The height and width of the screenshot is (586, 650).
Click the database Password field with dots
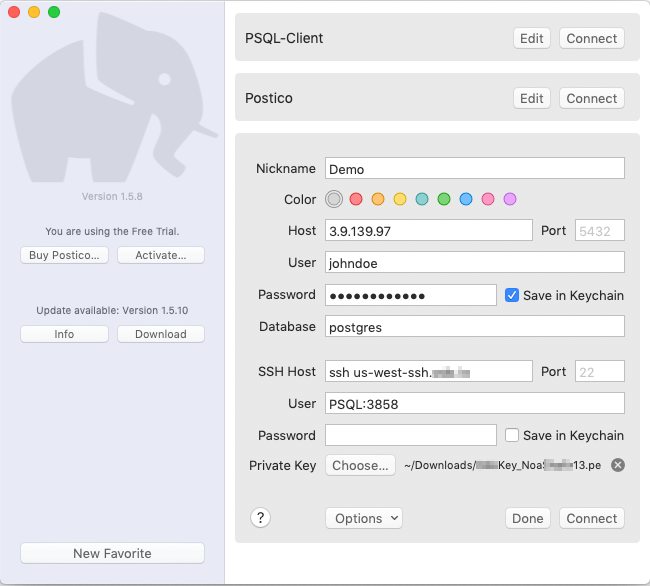click(x=411, y=295)
